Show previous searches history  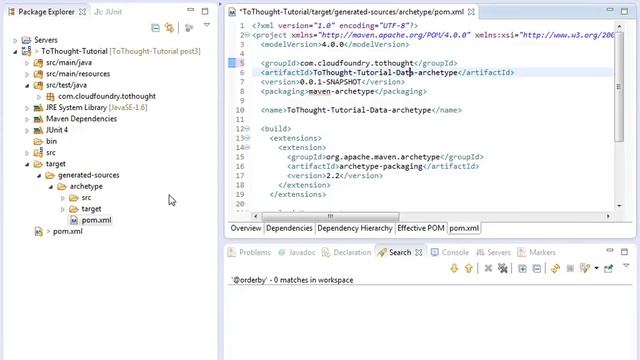point(585,268)
